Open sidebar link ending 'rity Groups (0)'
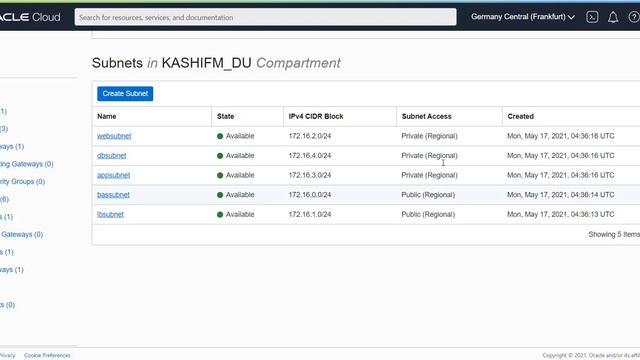The image size is (640, 360). coord(22,182)
